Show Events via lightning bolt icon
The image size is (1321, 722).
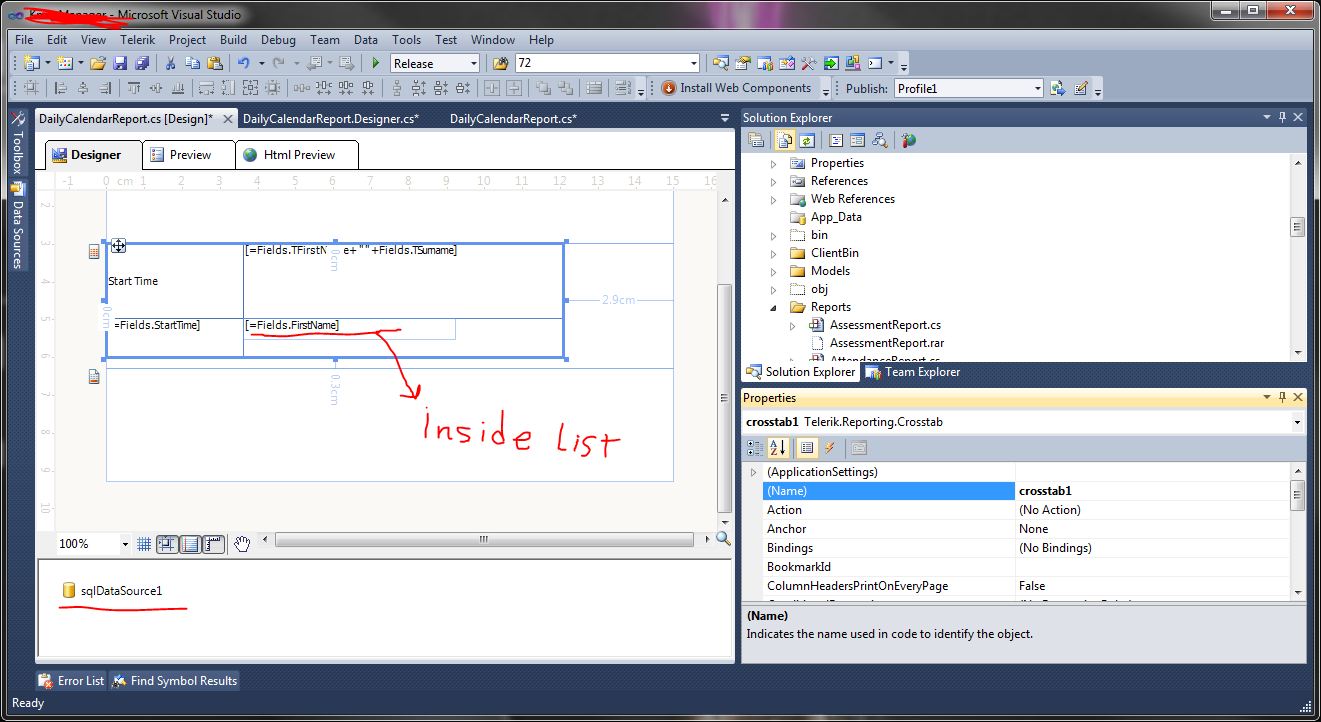(829, 447)
